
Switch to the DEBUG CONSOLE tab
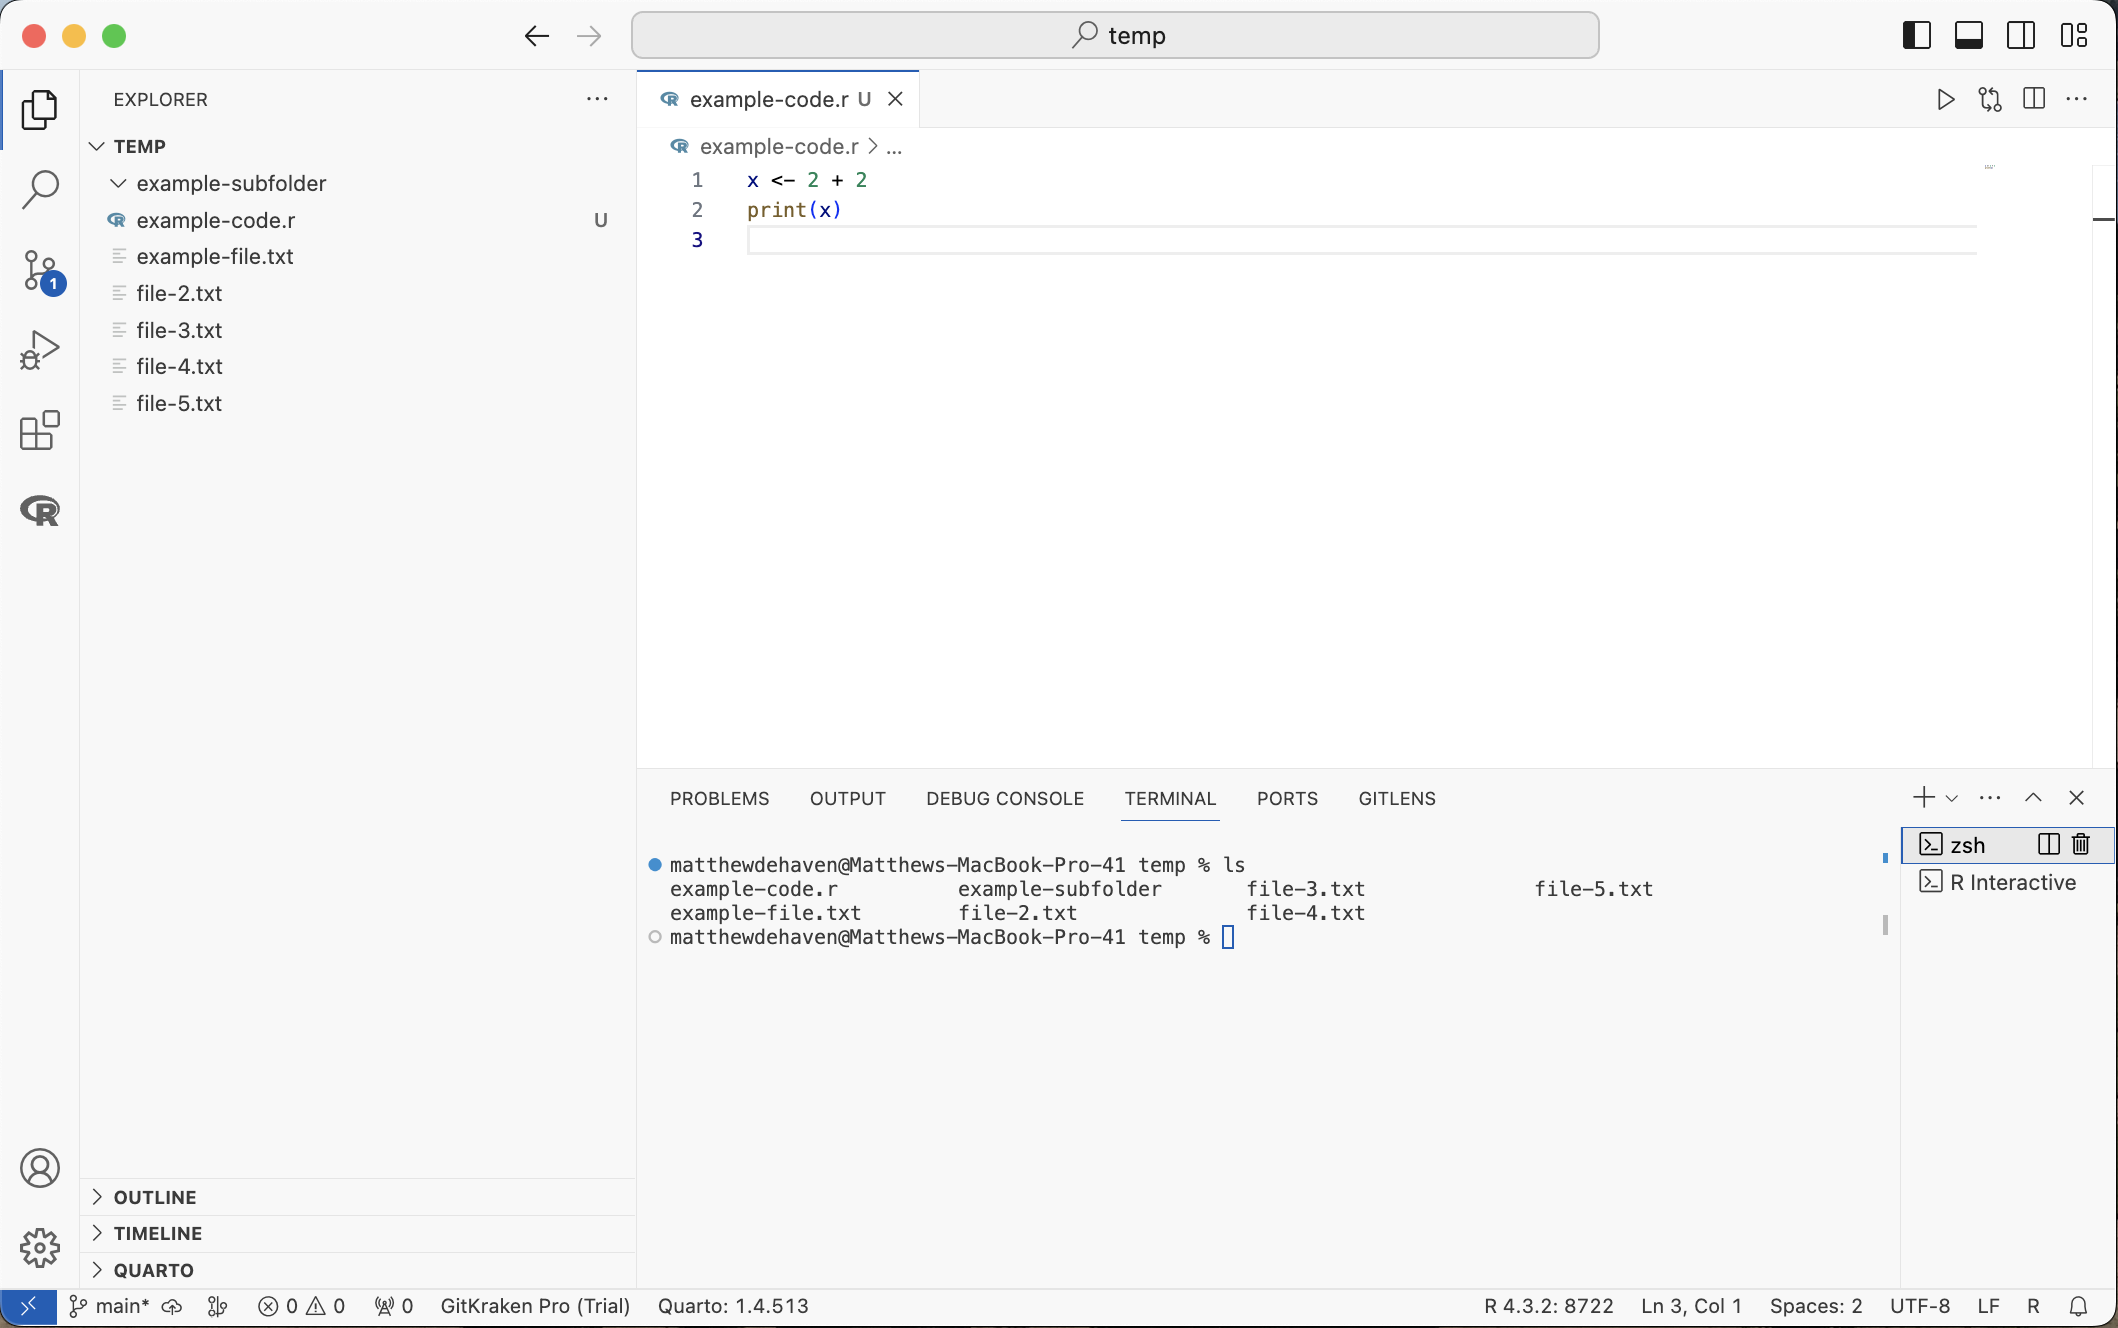coord(1004,798)
